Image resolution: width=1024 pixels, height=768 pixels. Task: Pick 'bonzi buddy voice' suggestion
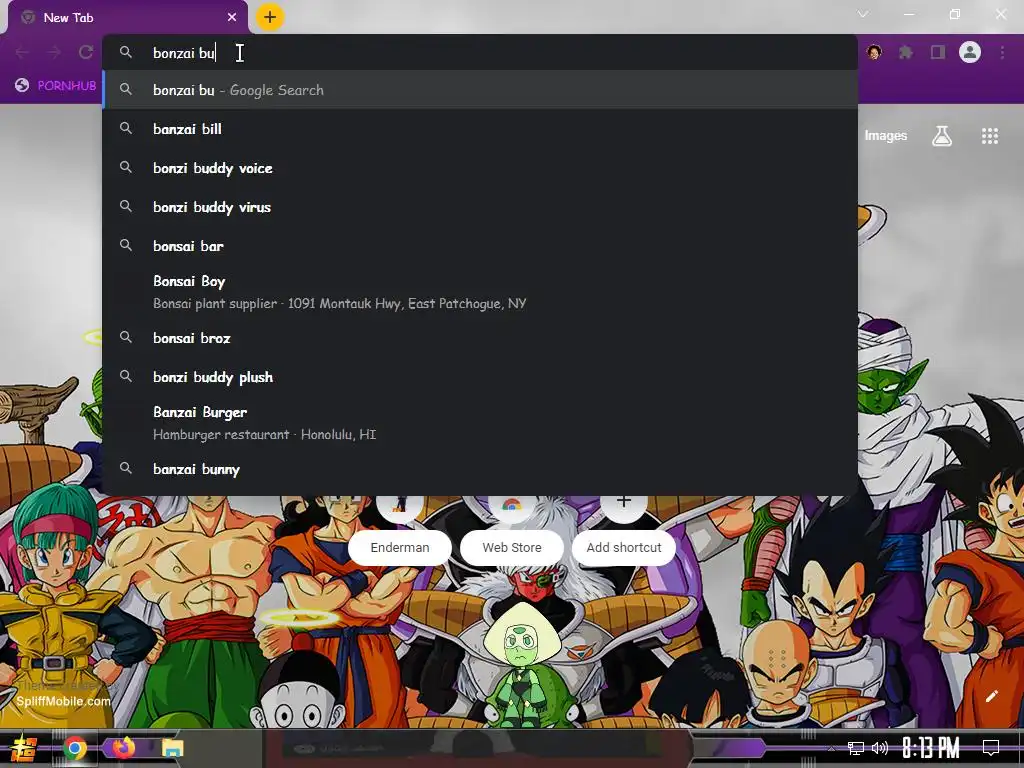pos(479,168)
